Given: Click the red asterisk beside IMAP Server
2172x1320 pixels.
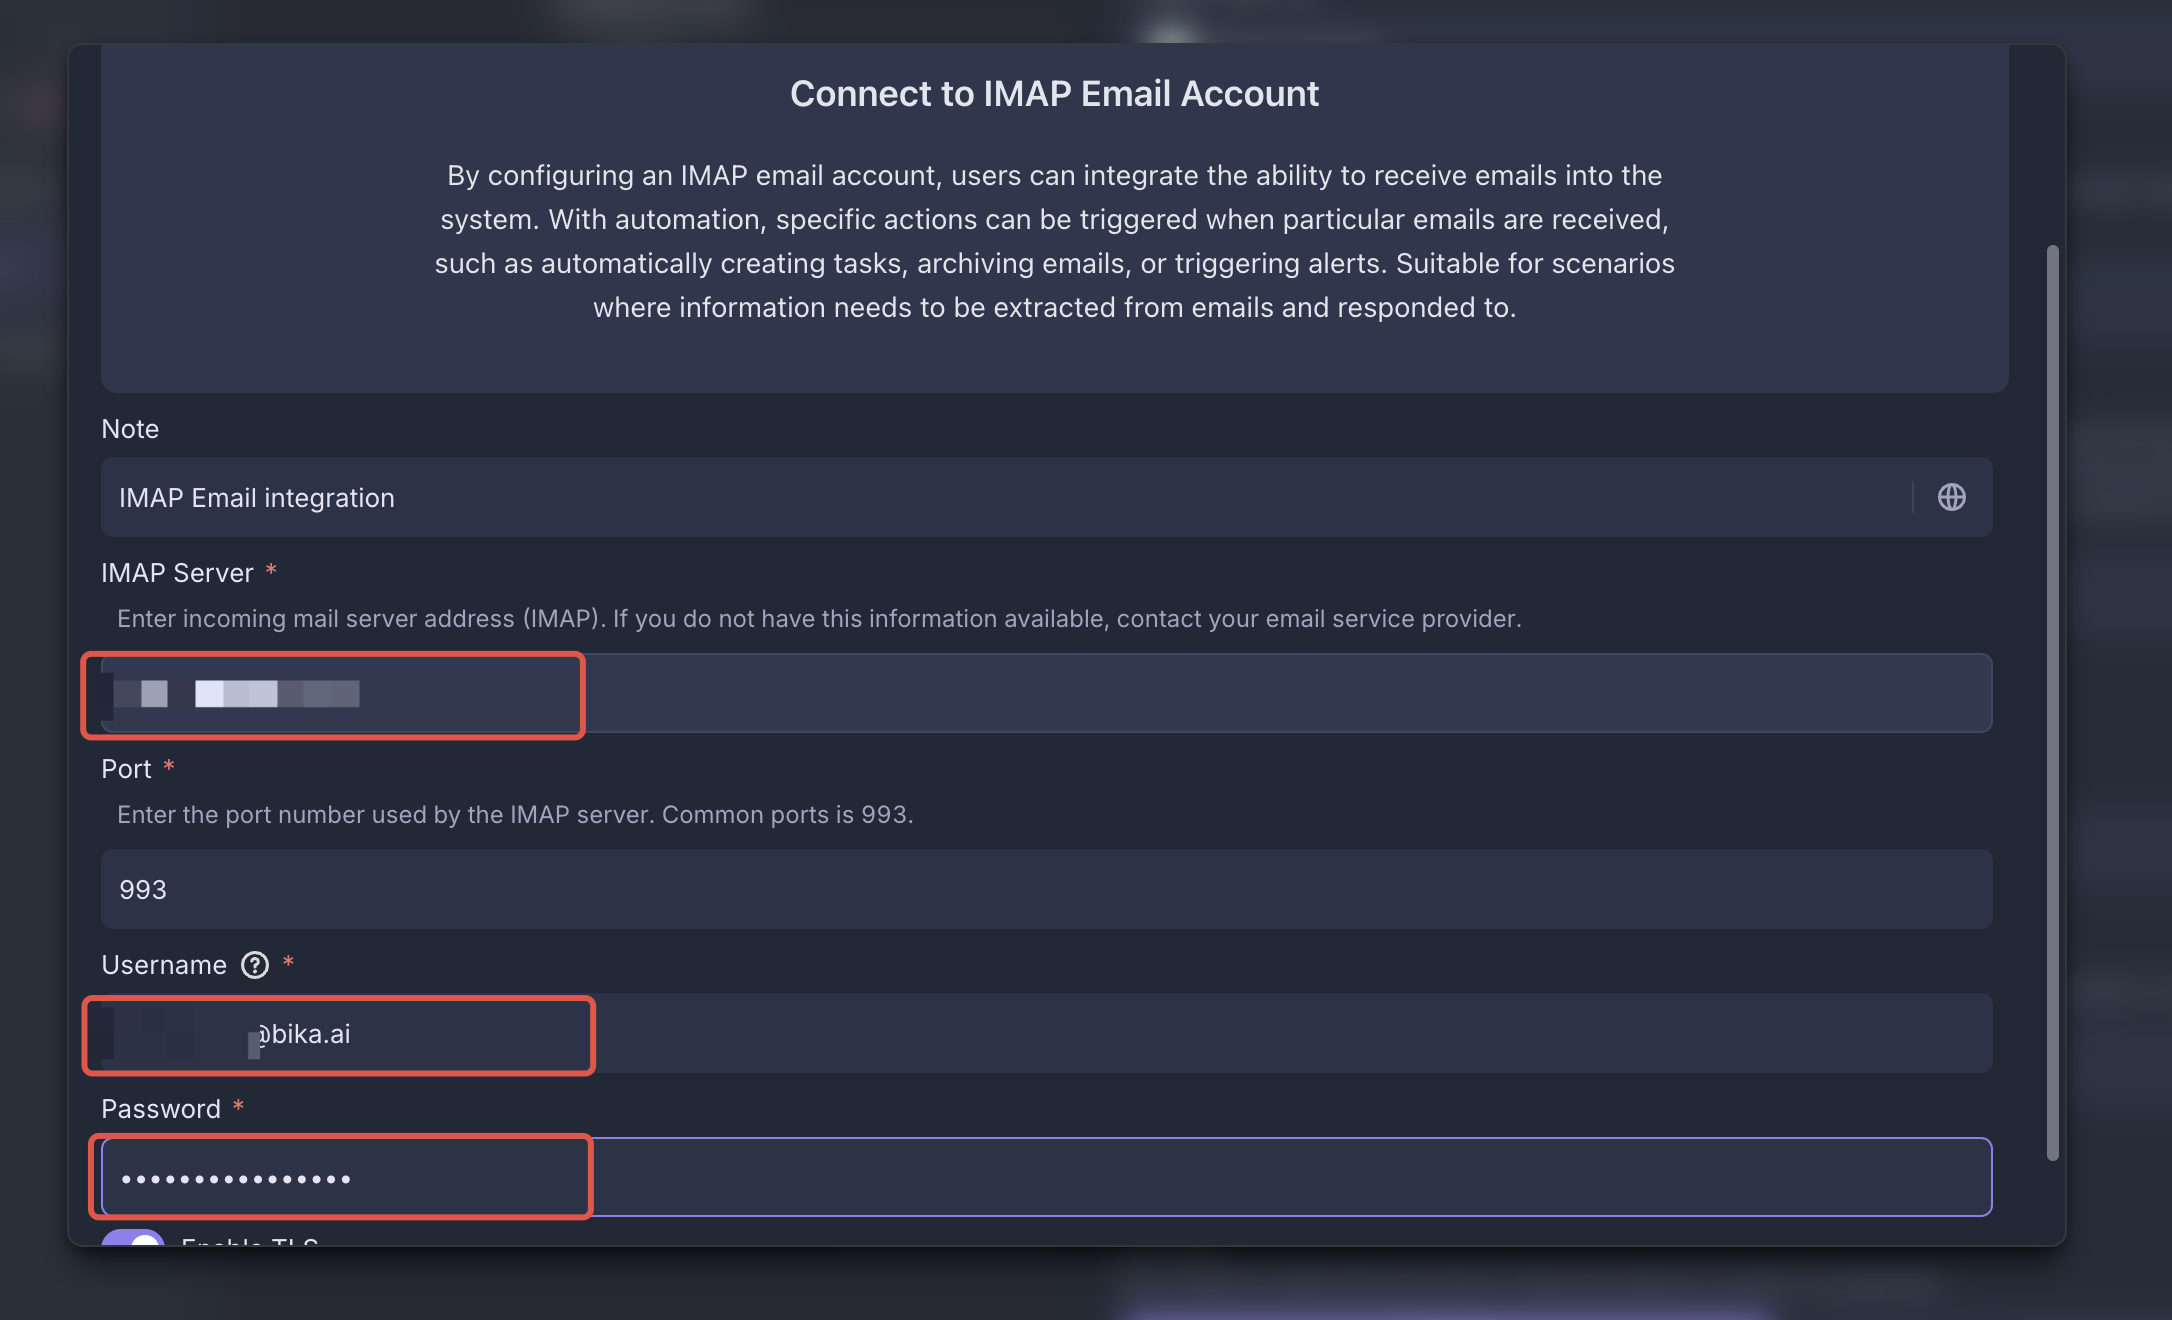Looking at the screenshot, I should coord(271,570).
